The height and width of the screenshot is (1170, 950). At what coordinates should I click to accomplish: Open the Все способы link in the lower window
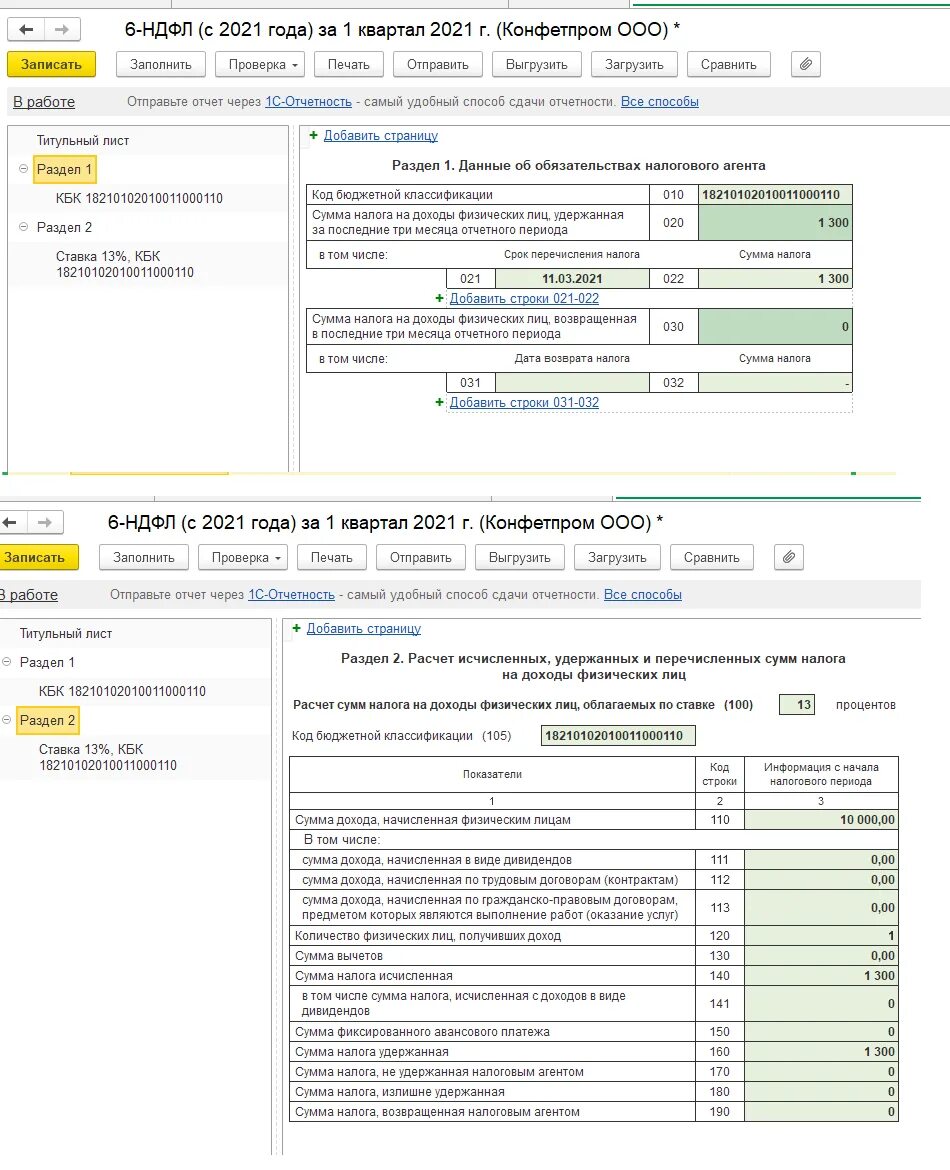tap(643, 595)
